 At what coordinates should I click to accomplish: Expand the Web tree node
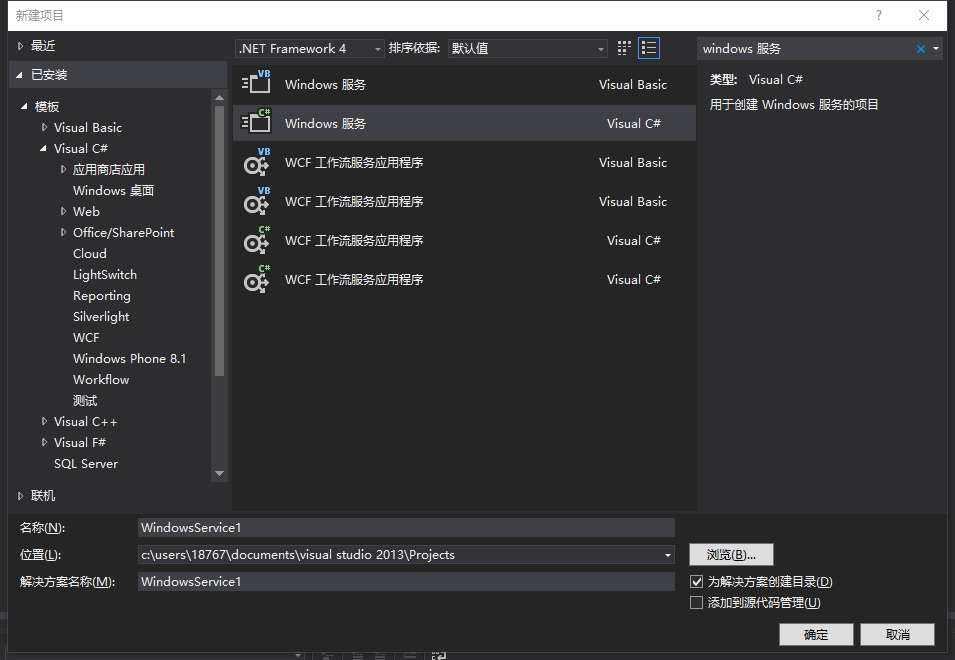click(63, 211)
